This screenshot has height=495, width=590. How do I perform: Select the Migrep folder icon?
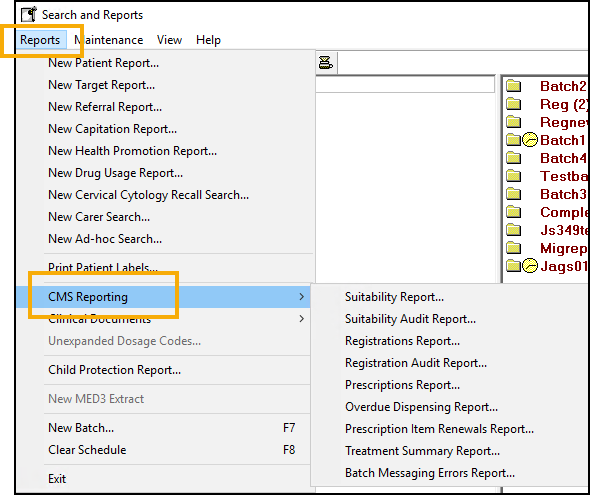pyautogui.click(x=514, y=248)
